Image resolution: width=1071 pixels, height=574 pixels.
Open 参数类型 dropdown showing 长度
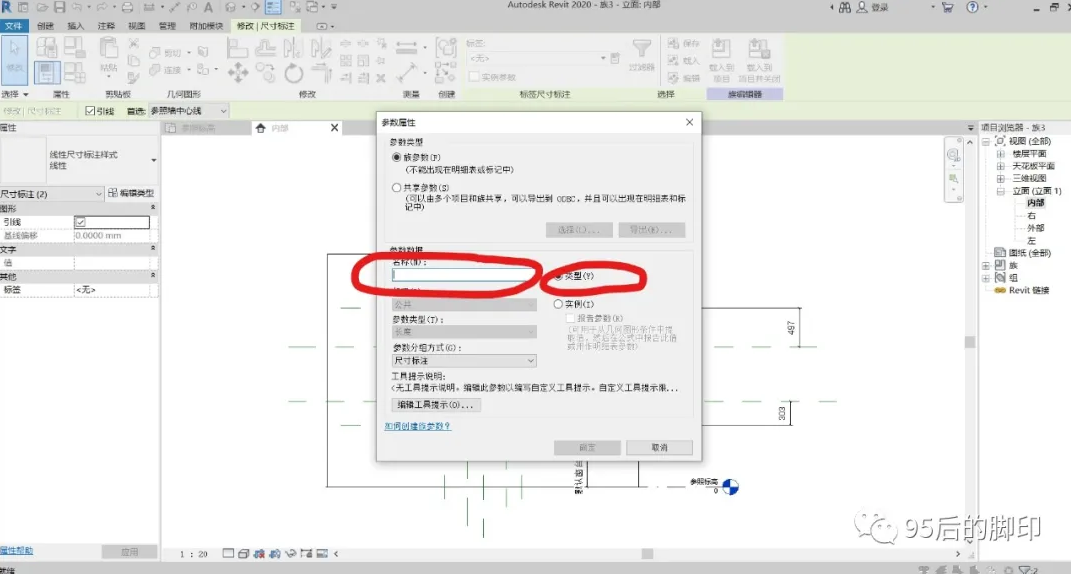(464, 331)
